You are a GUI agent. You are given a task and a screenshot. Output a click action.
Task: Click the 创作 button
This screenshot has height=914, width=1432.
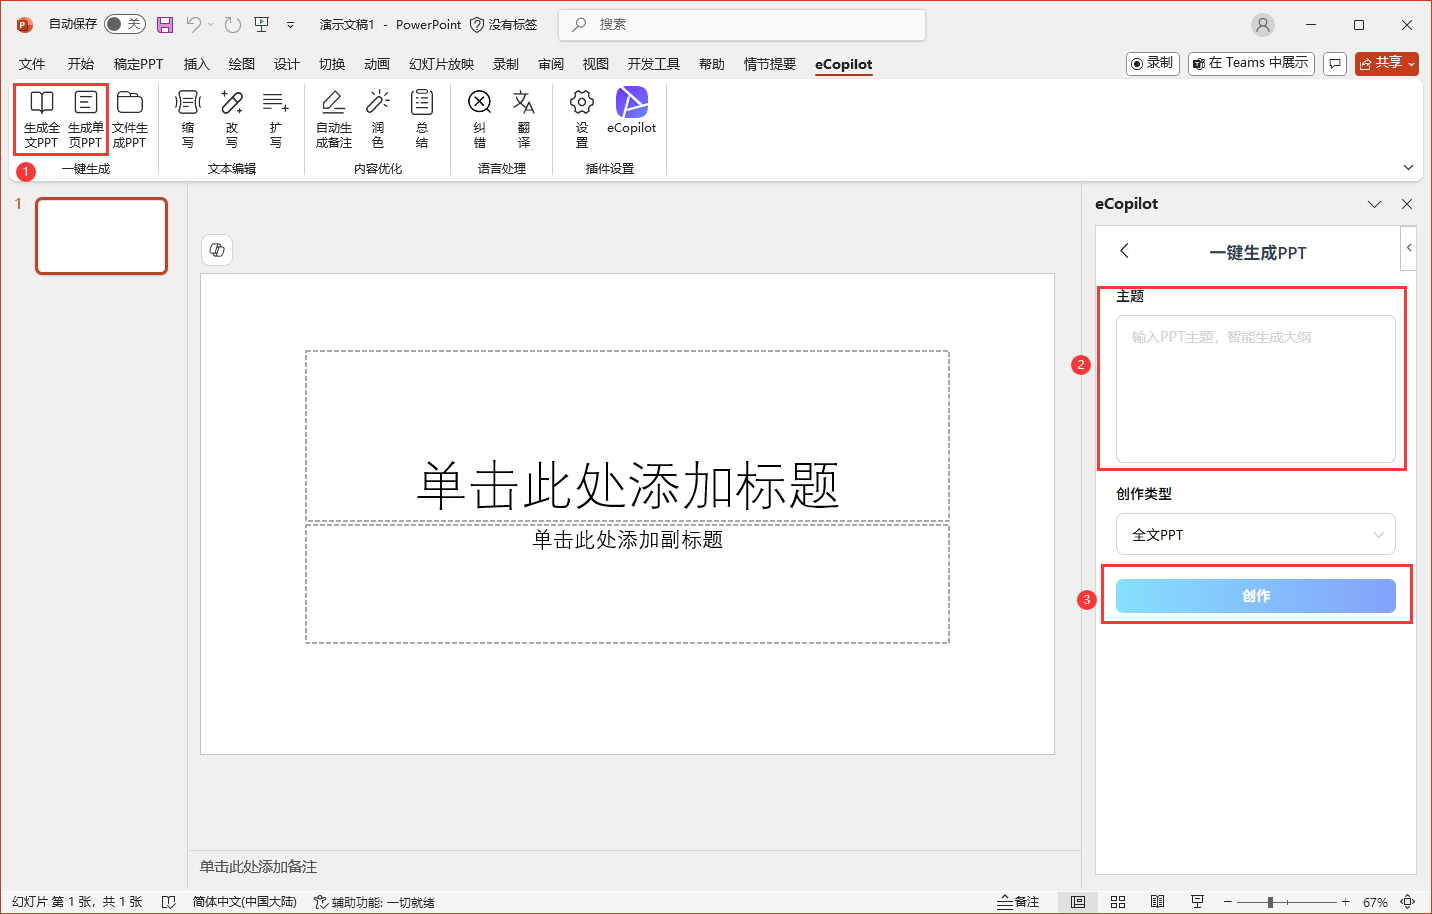tap(1255, 596)
